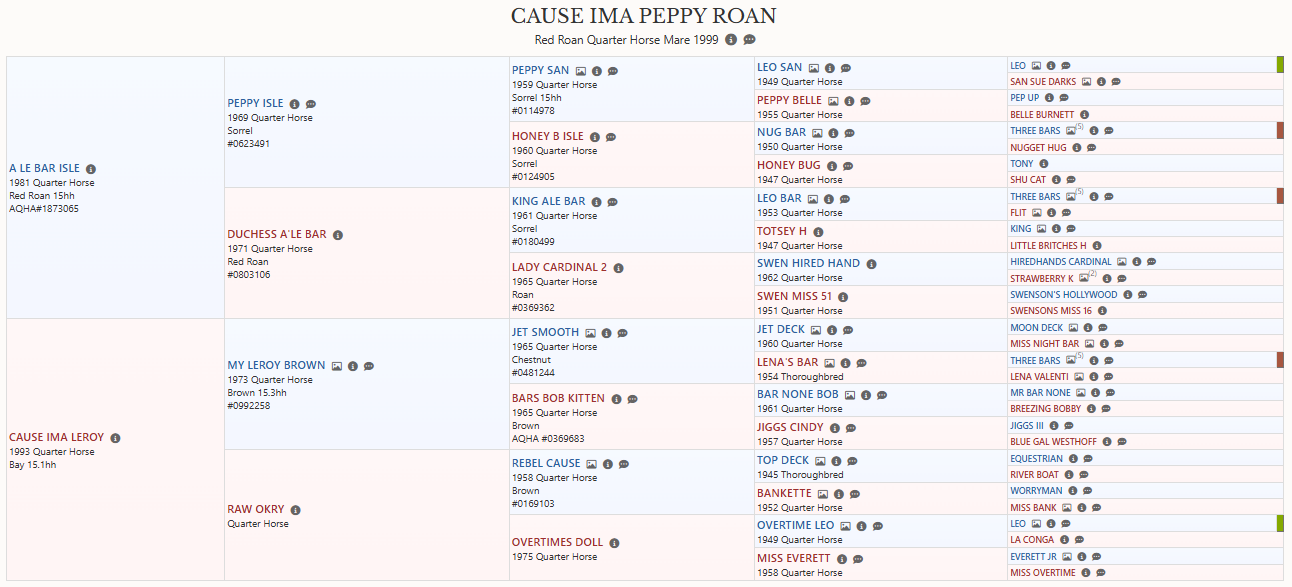The image size is (1292, 587).
Task: Click the info icon next to CAUSE IMA LEROY
Action: pos(115,438)
